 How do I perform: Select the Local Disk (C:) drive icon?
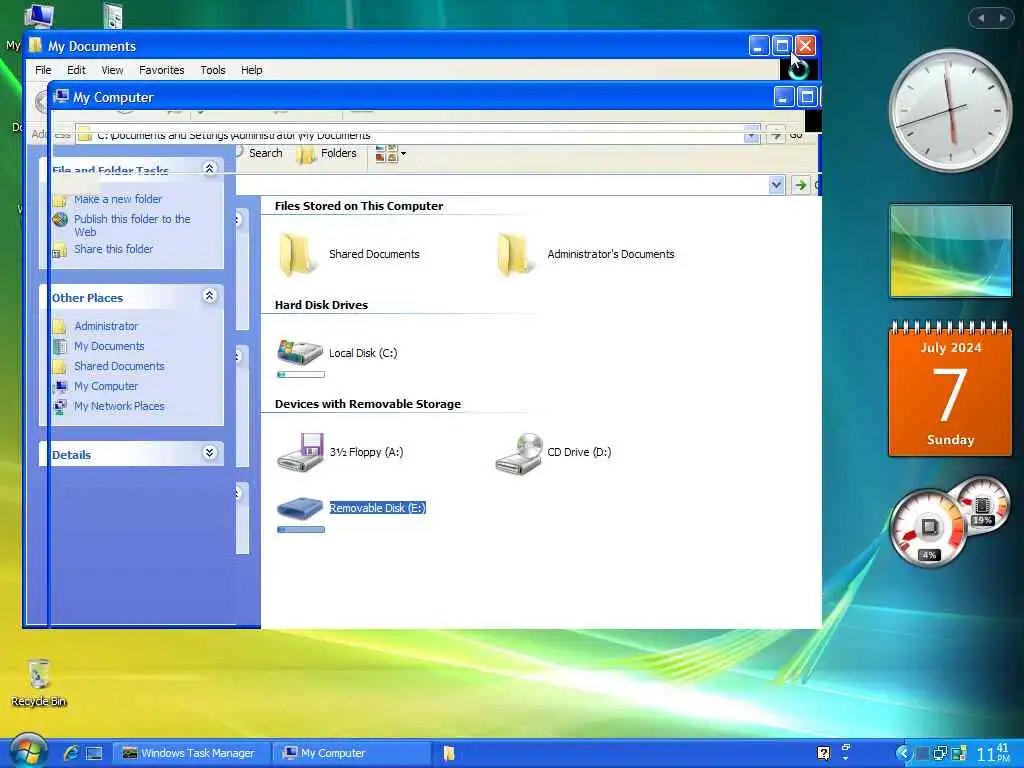300,353
